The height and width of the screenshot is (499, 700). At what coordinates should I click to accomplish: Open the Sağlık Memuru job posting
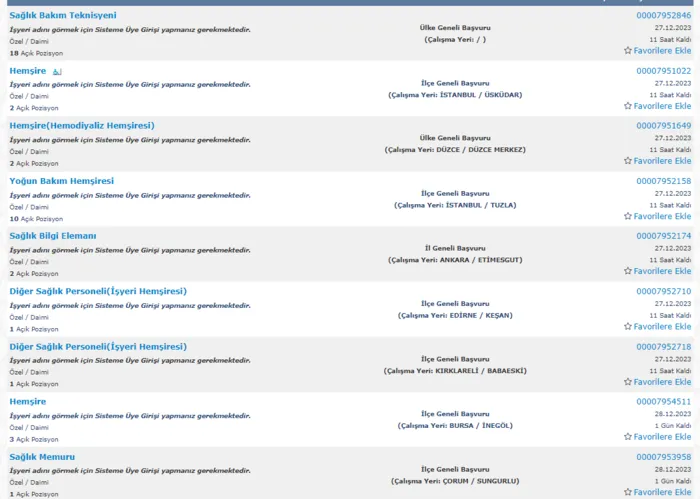point(42,457)
